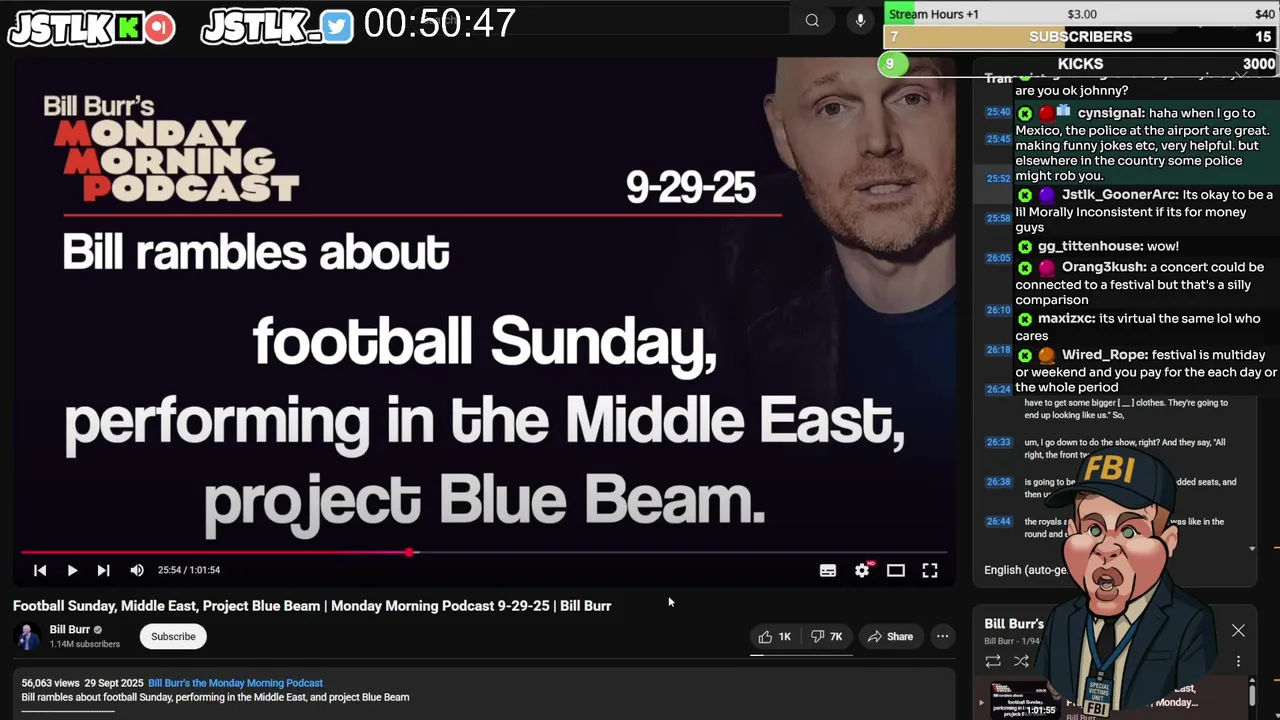Click chat username cynsignal
1280x720 pixels.
[x=1111, y=113]
